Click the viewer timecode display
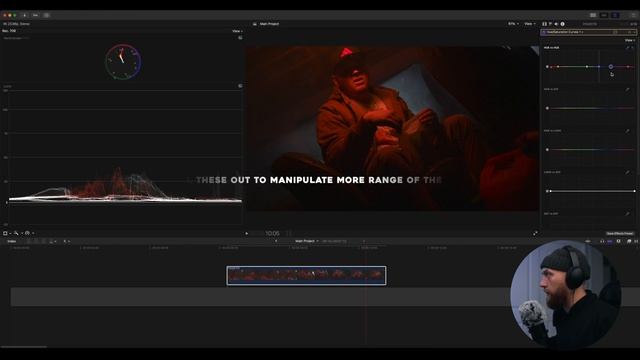The width and height of the screenshot is (640, 360). click(272, 233)
